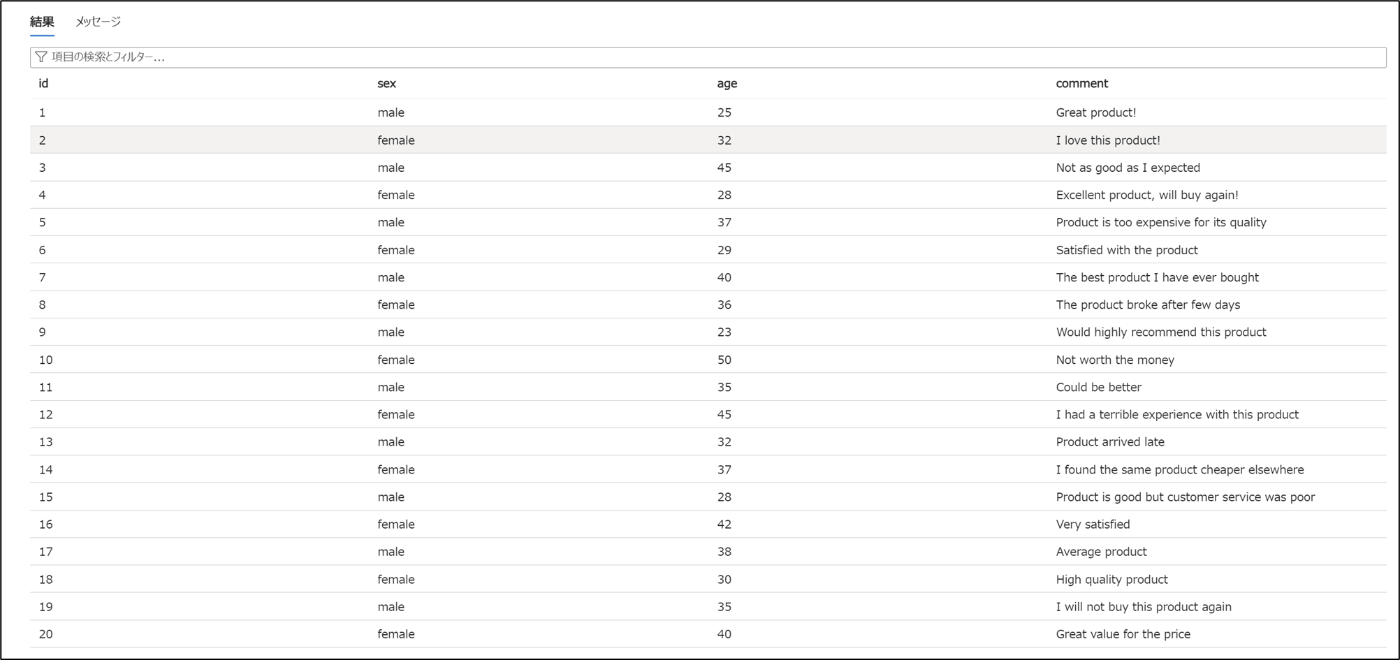
Task: Click the comment column header
Action: [x=1082, y=84]
